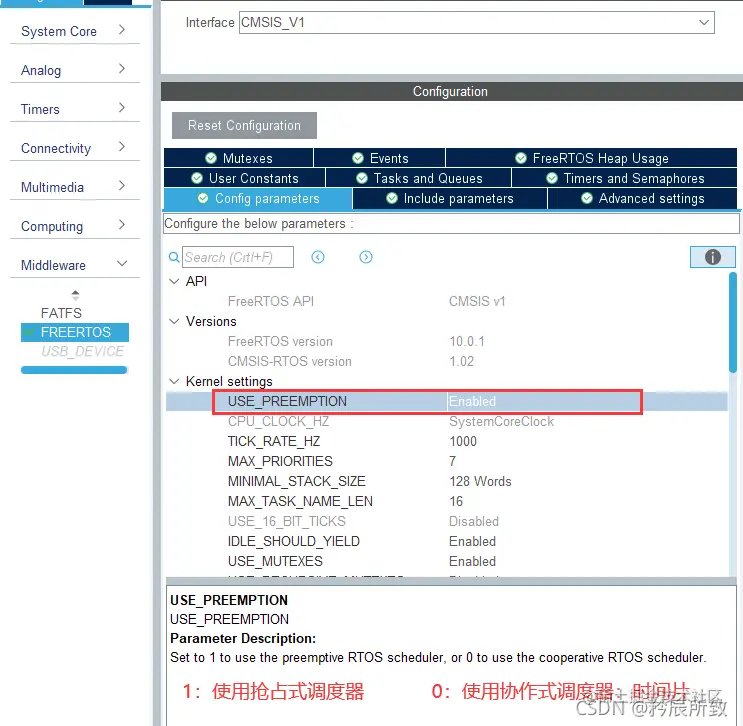Click the sort arrows above FATFS
The height and width of the screenshot is (726, 743).
click(75, 295)
